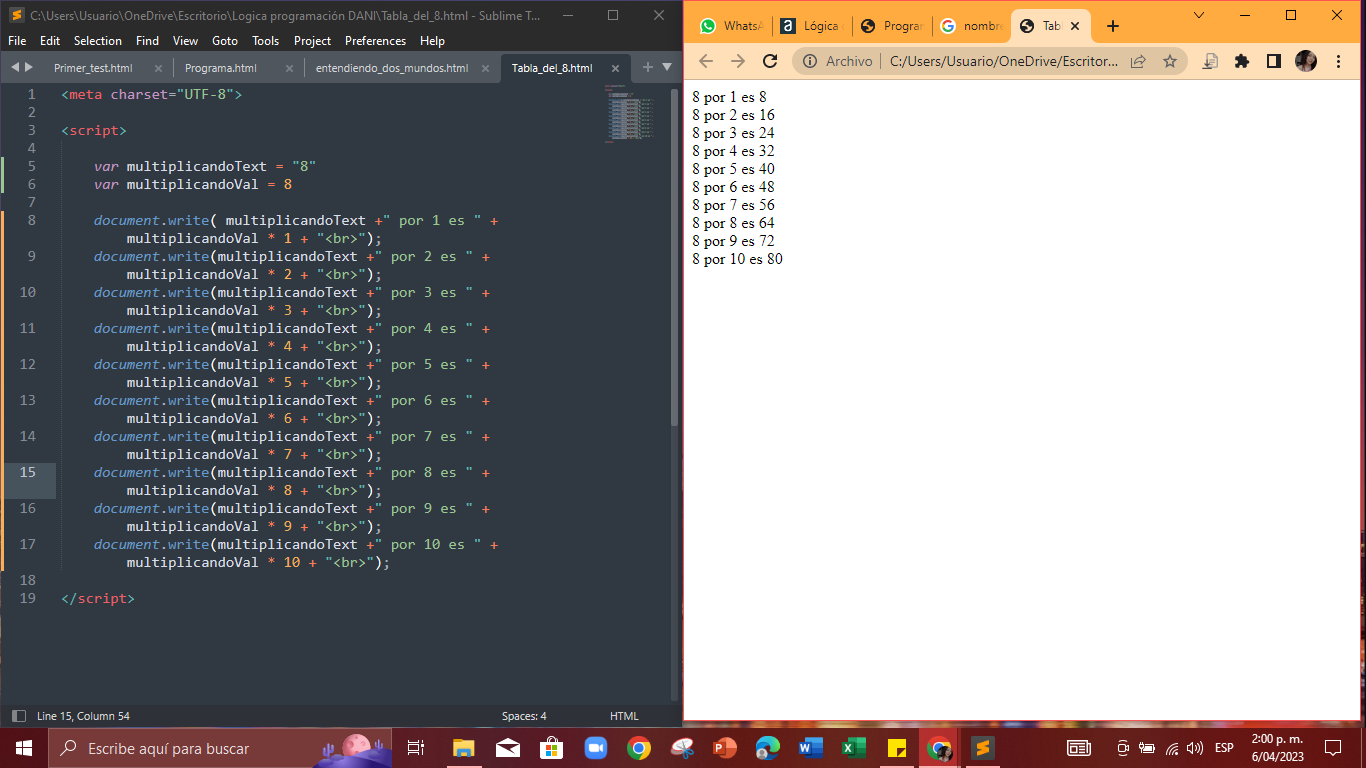Image resolution: width=1366 pixels, height=768 pixels.
Task: Click the Chrome page-download extension icon
Action: pyautogui.click(x=1210, y=61)
